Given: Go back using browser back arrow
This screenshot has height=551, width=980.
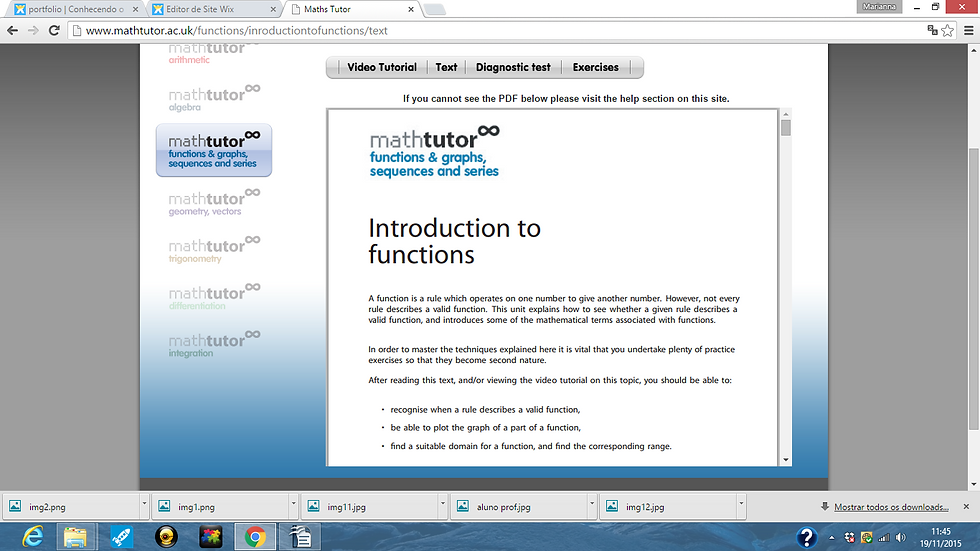Looking at the screenshot, I should pyautogui.click(x=12, y=30).
